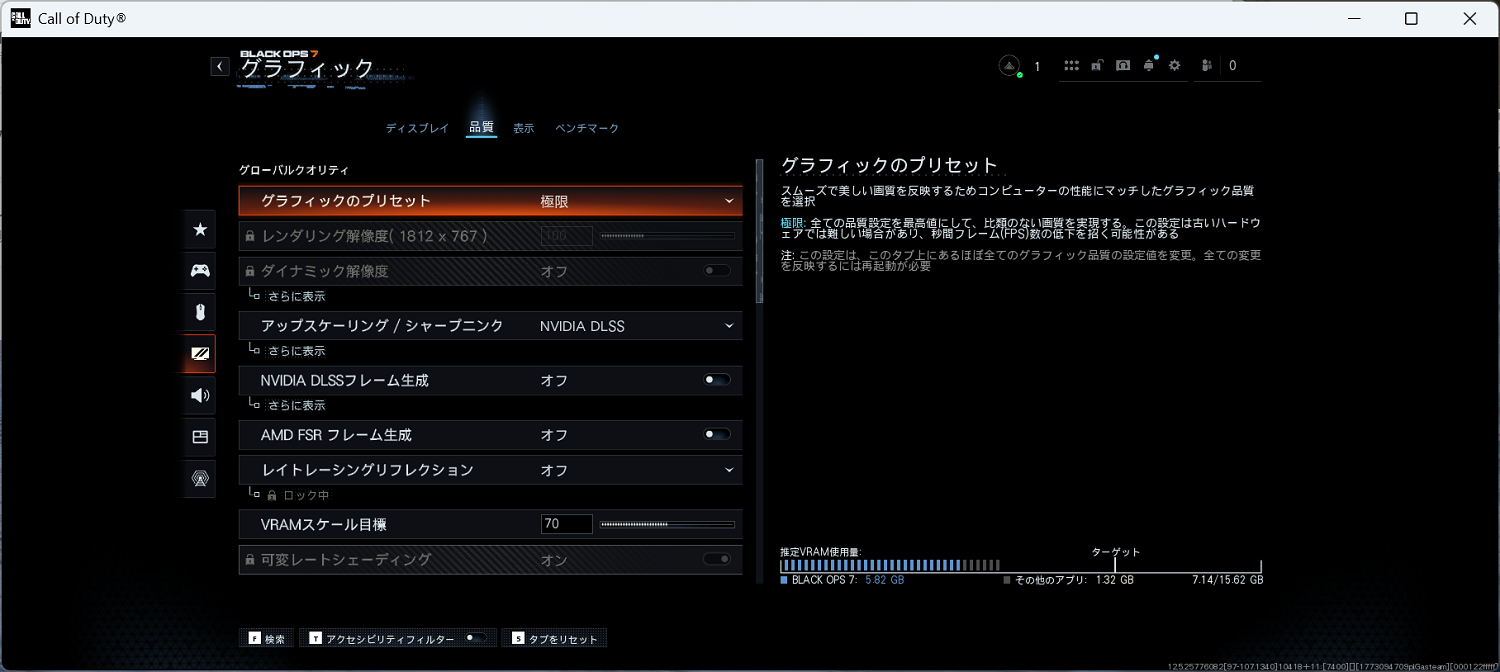Viewport: 1500px width, 672px height.
Task: Toggle the アクセシビリティフィルター switch
Action: point(477,638)
